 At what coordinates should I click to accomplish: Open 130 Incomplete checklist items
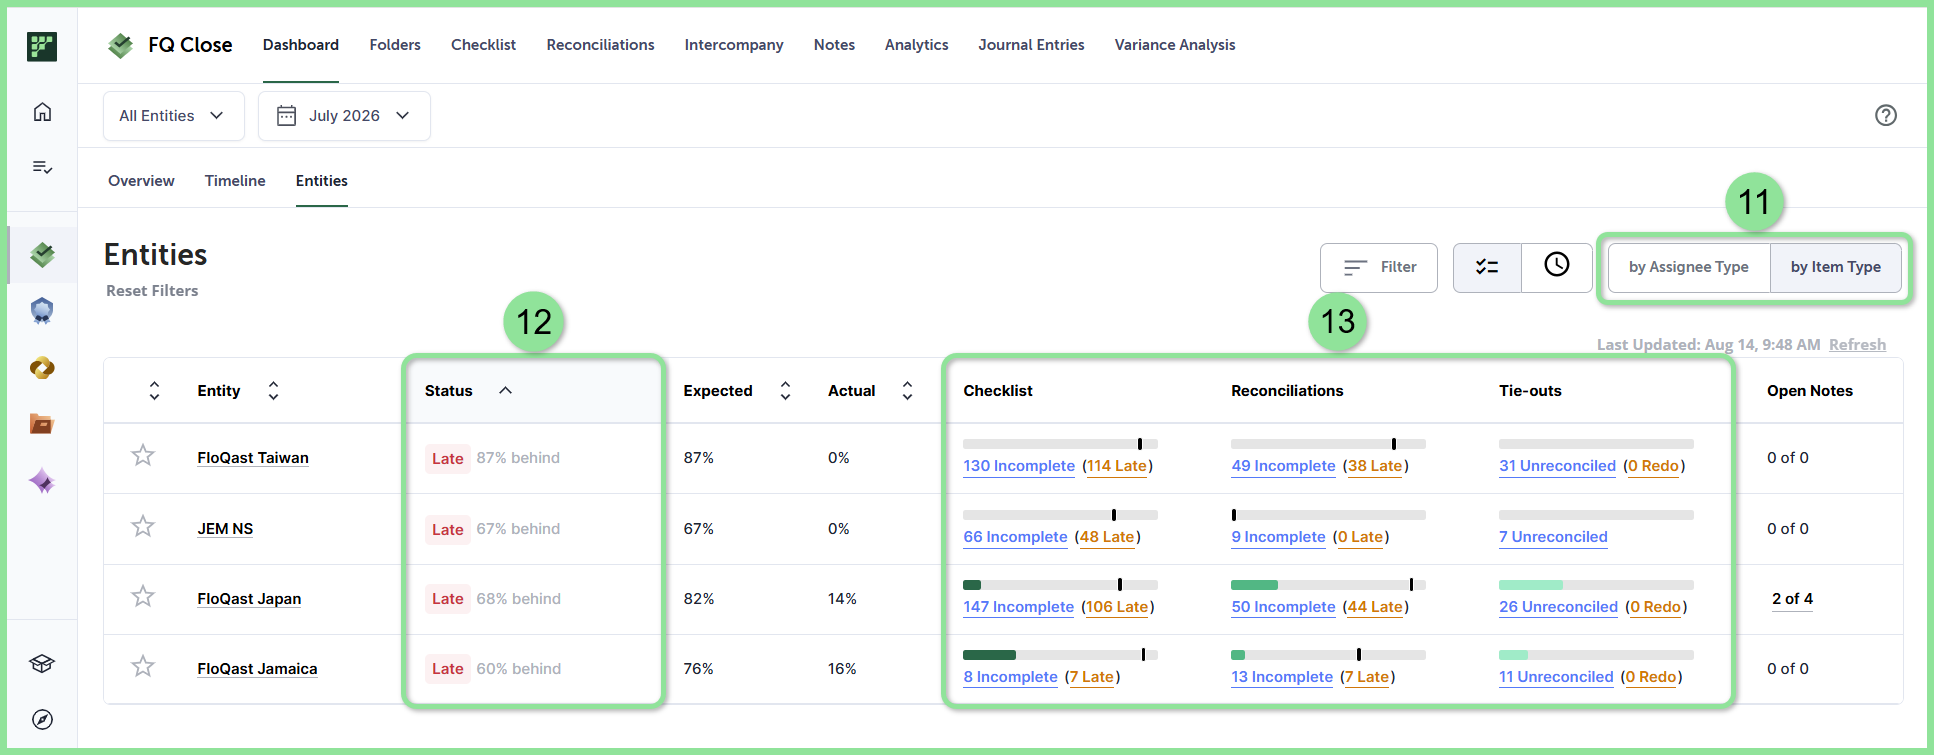click(x=1019, y=466)
